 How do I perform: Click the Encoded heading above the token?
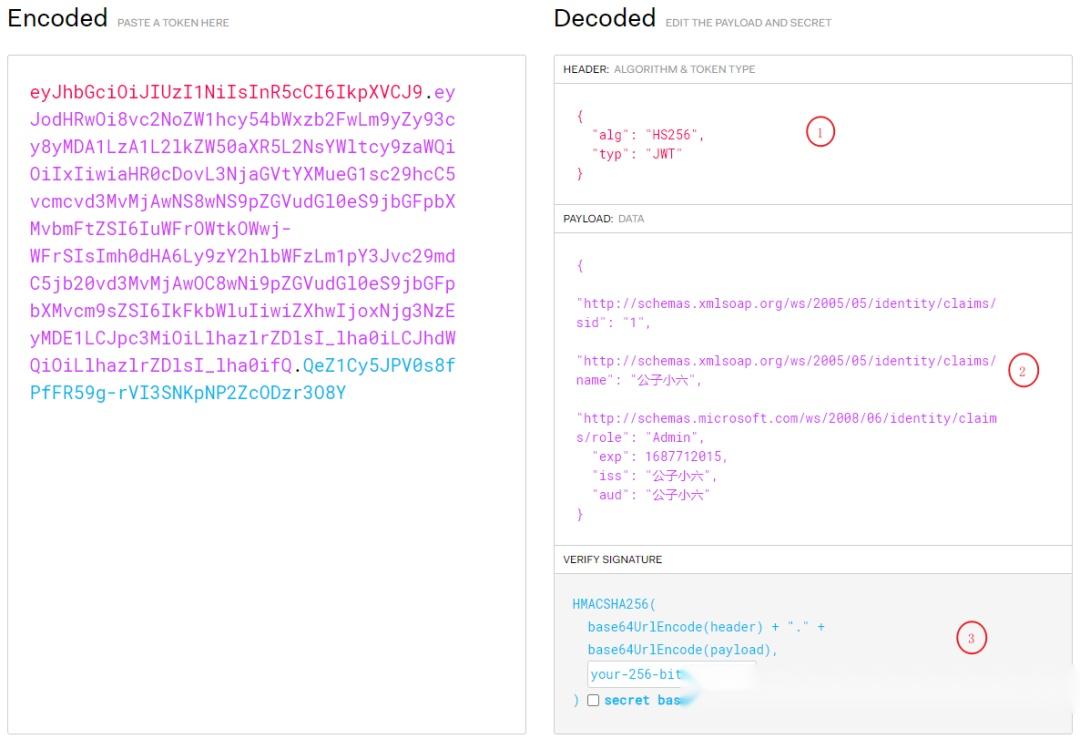tap(57, 18)
